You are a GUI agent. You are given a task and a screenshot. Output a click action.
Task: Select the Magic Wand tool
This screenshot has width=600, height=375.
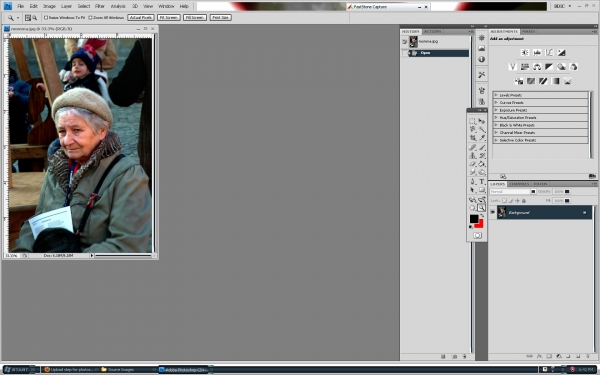pyautogui.click(x=482, y=129)
